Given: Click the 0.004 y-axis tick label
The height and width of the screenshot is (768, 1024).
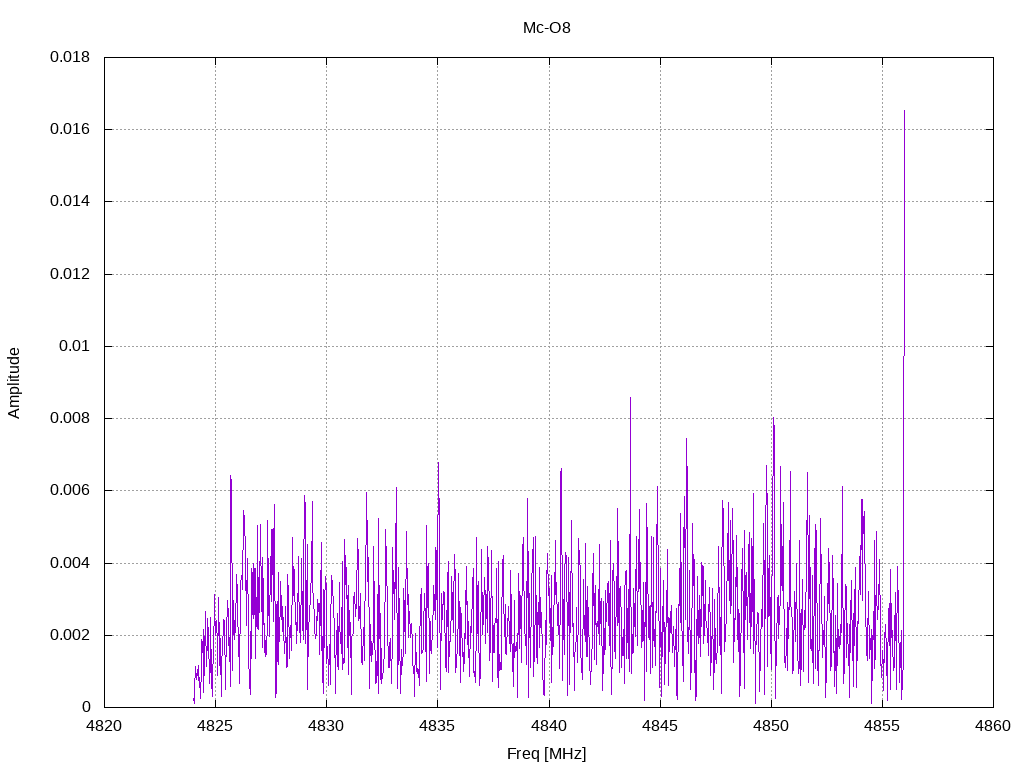Looking at the screenshot, I should [70, 563].
